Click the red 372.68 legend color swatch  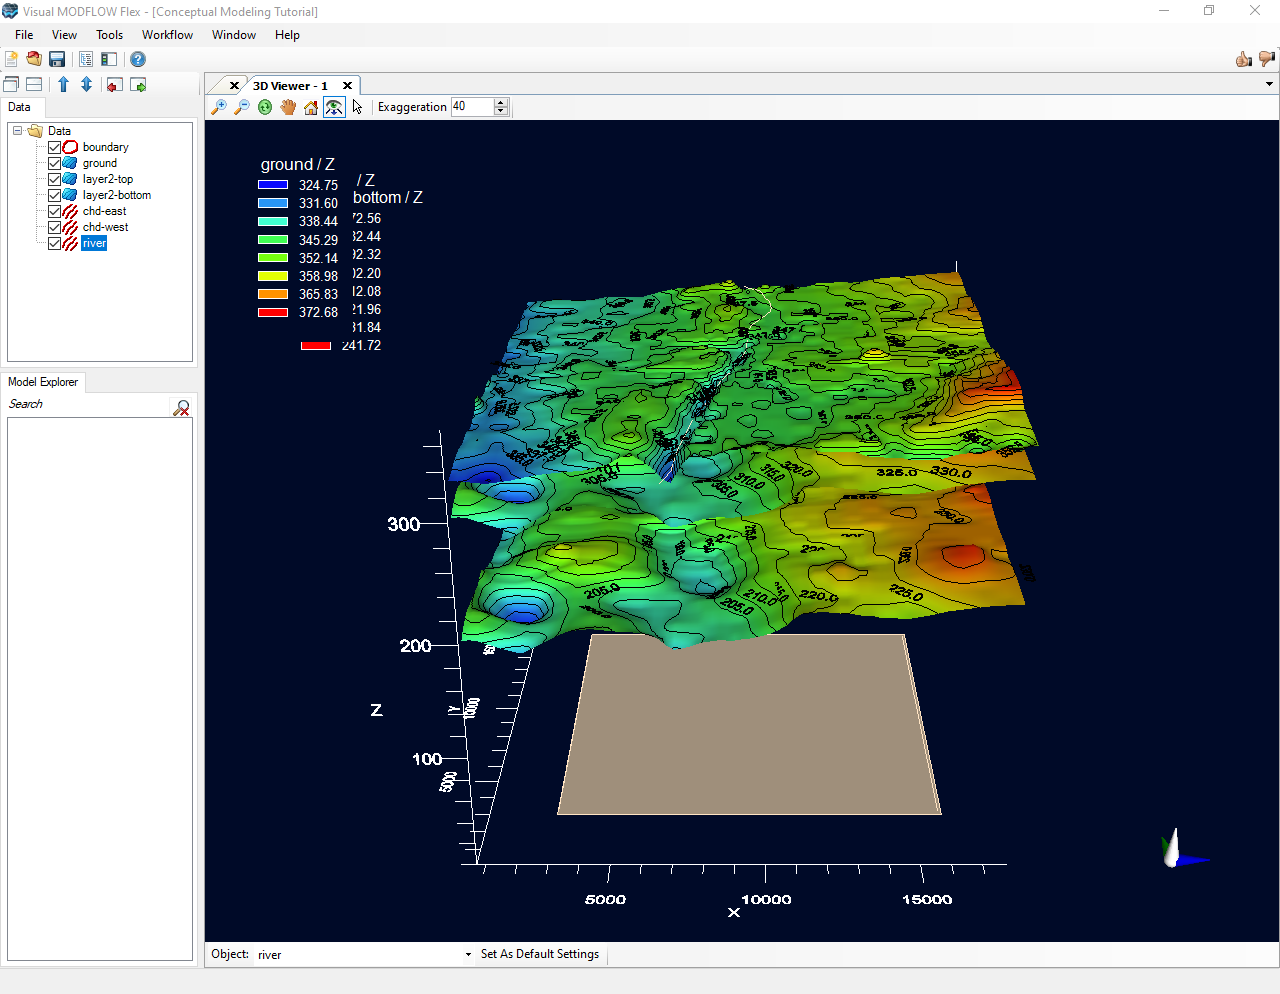coord(272,311)
